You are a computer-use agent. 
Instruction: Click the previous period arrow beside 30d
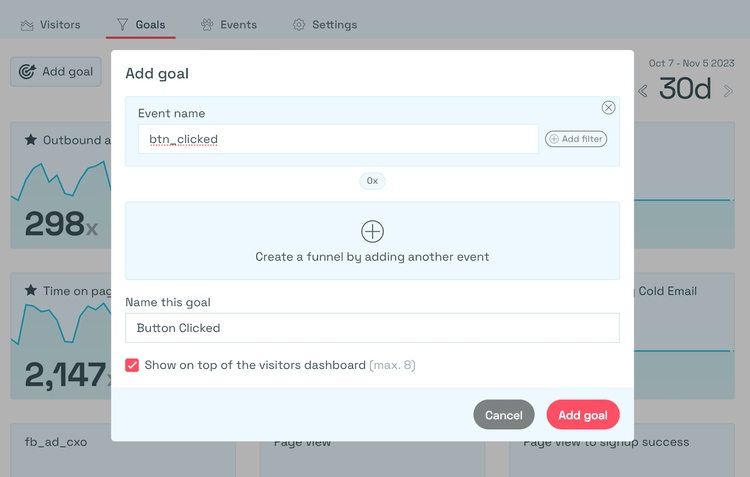coord(643,91)
